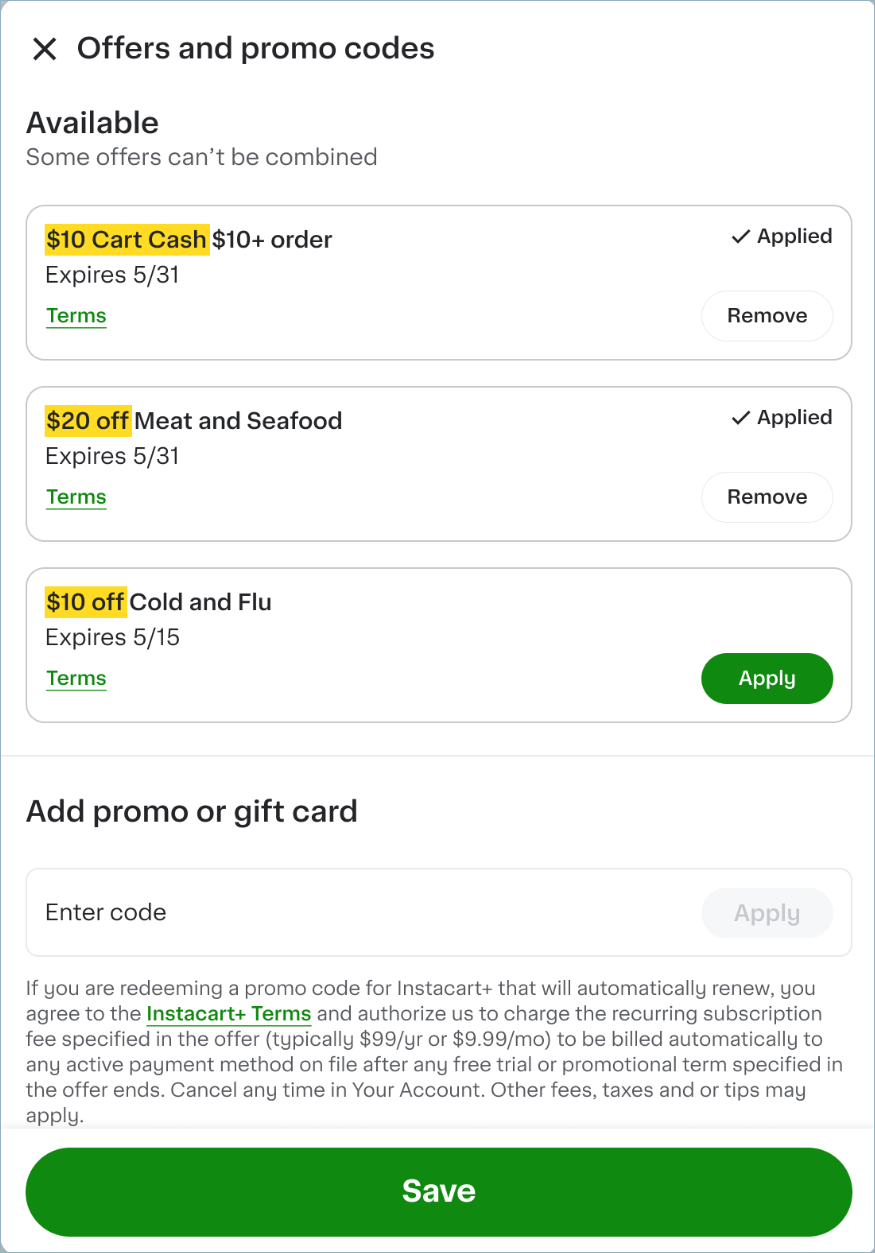
Task: Remove the $20 off Meat and Seafood offer
Action: coord(766,496)
